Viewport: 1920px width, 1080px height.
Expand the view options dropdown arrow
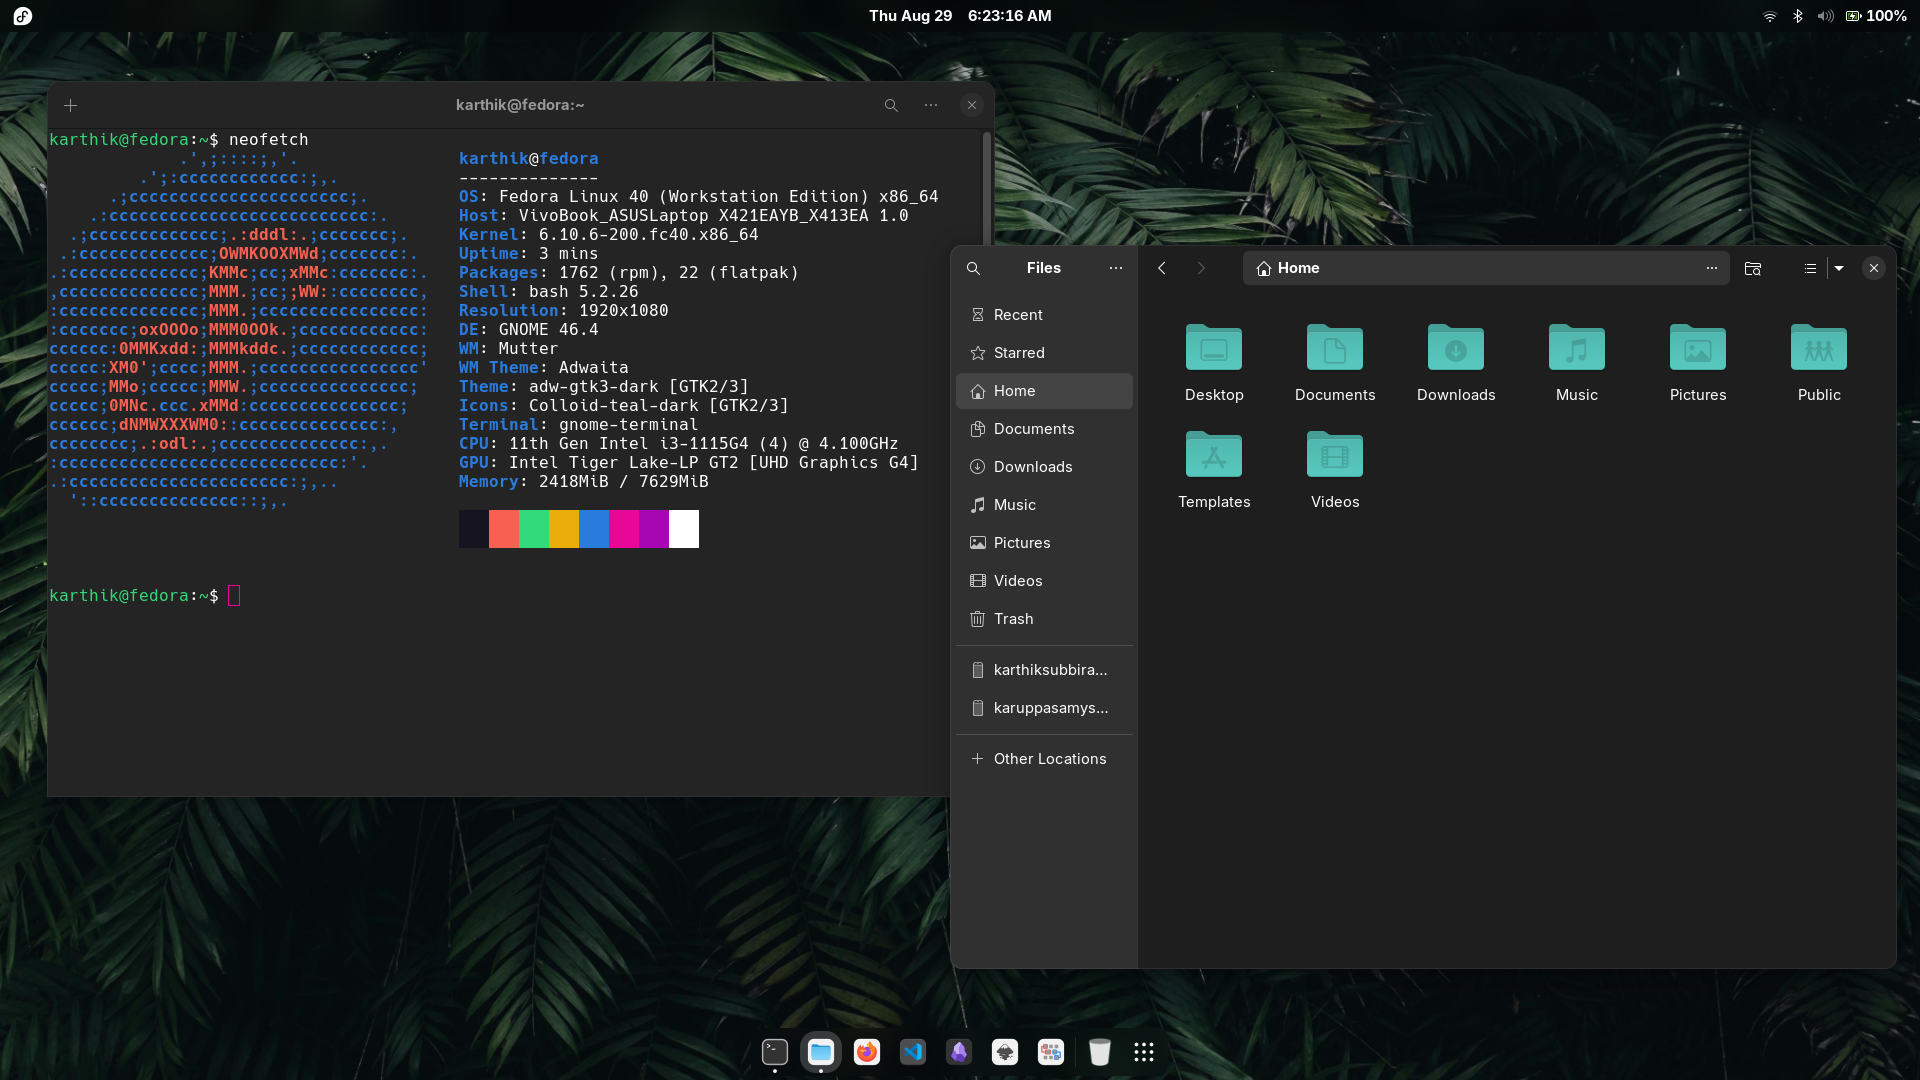[1839, 268]
